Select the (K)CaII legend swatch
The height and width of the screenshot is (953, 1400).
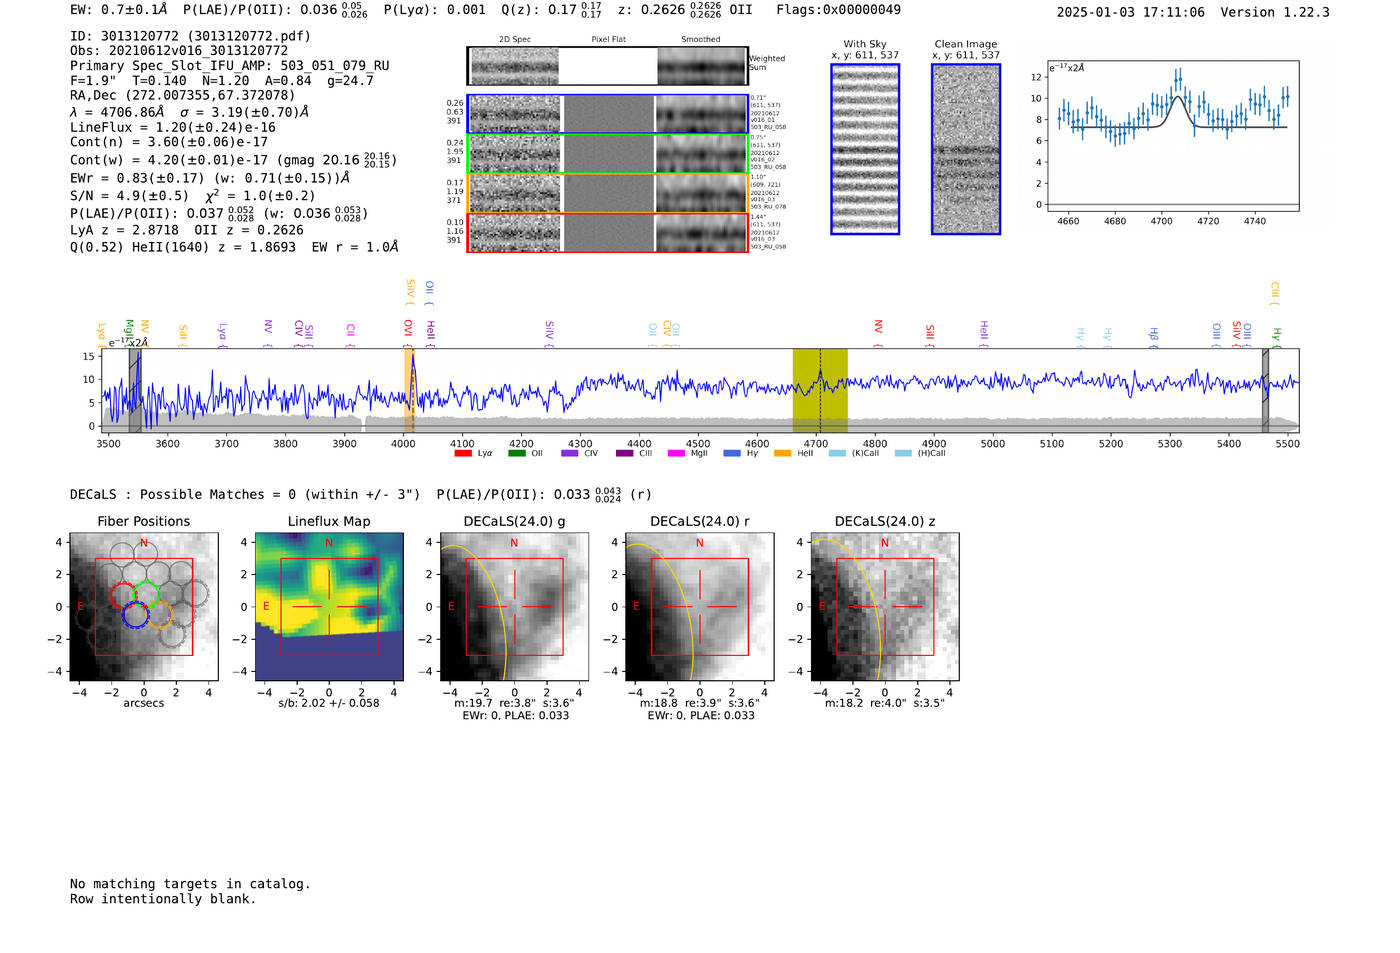pos(837,453)
